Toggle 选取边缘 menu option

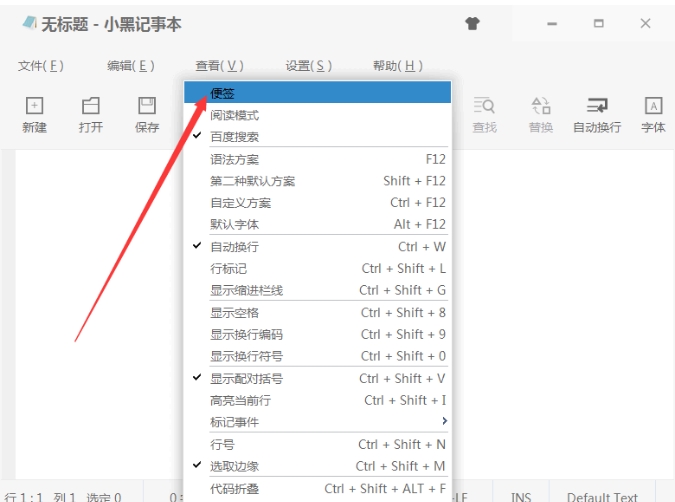coord(318,466)
